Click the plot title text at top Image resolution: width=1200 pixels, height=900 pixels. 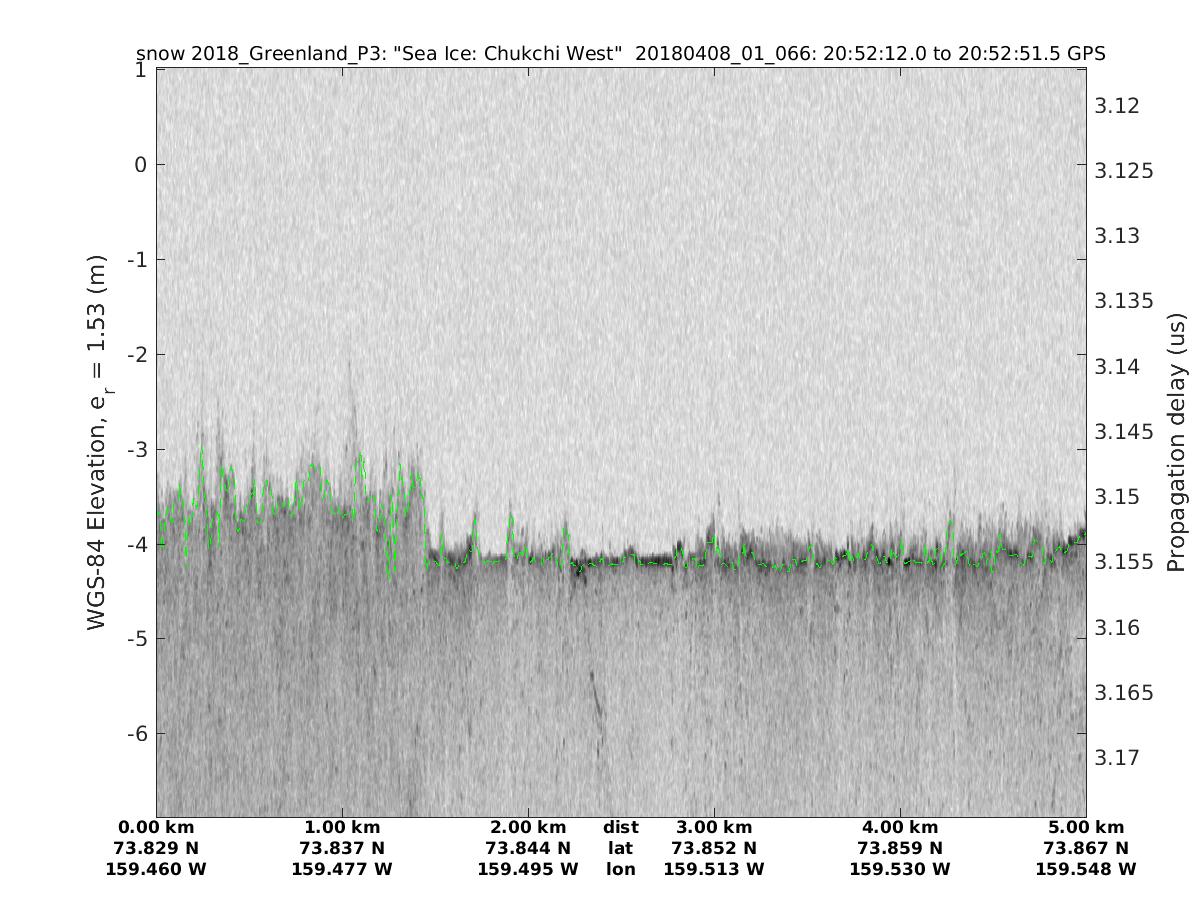click(620, 54)
